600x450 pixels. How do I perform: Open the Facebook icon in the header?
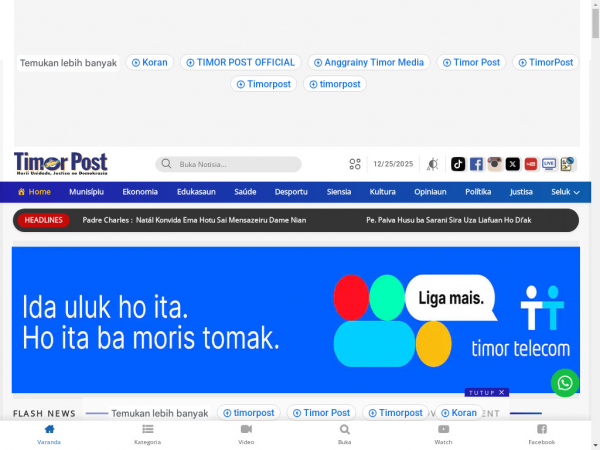click(x=476, y=164)
